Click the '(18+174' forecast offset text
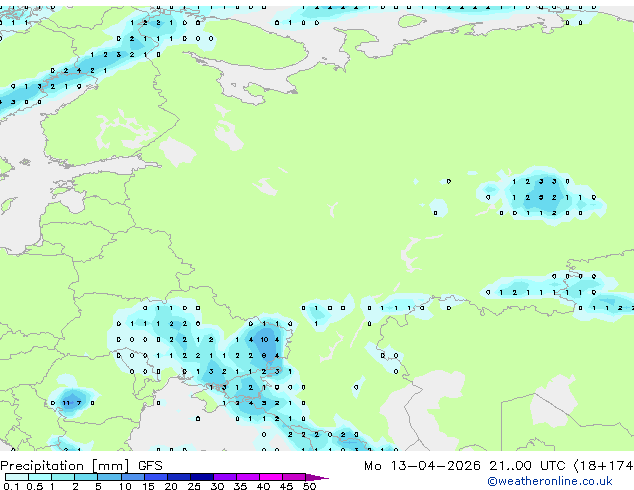This screenshot has width=634, height=490. click(x=603, y=466)
